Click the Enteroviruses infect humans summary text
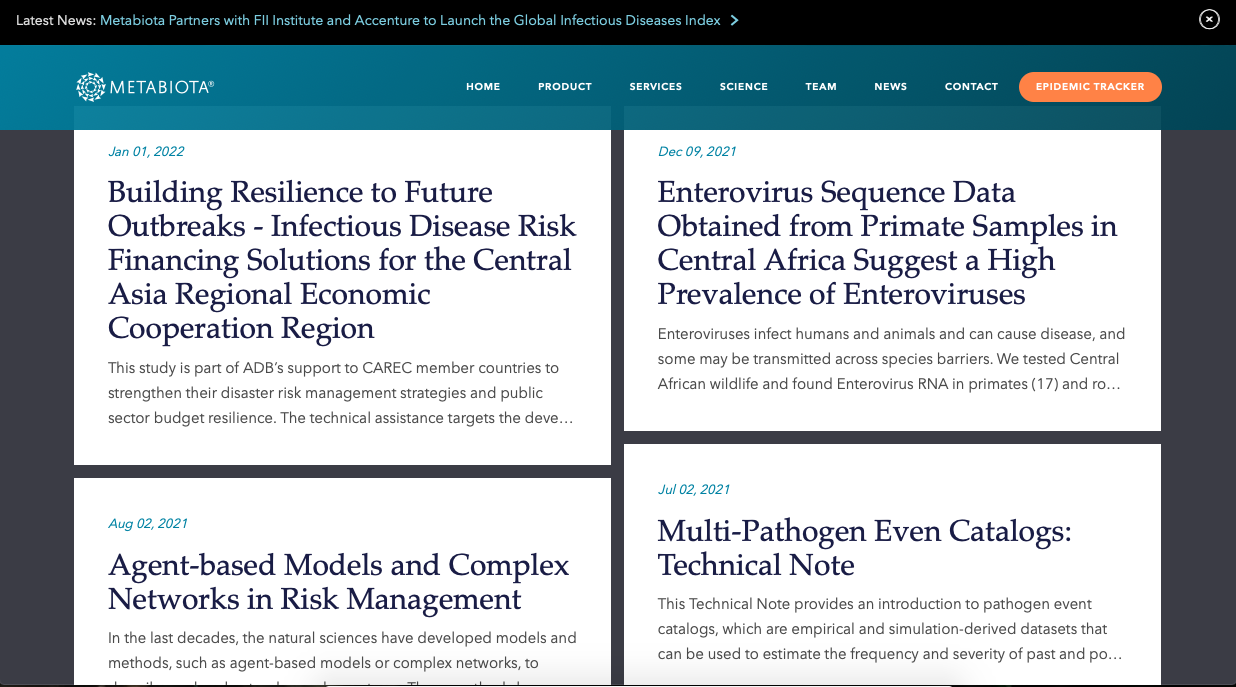 click(x=891, y=359)
